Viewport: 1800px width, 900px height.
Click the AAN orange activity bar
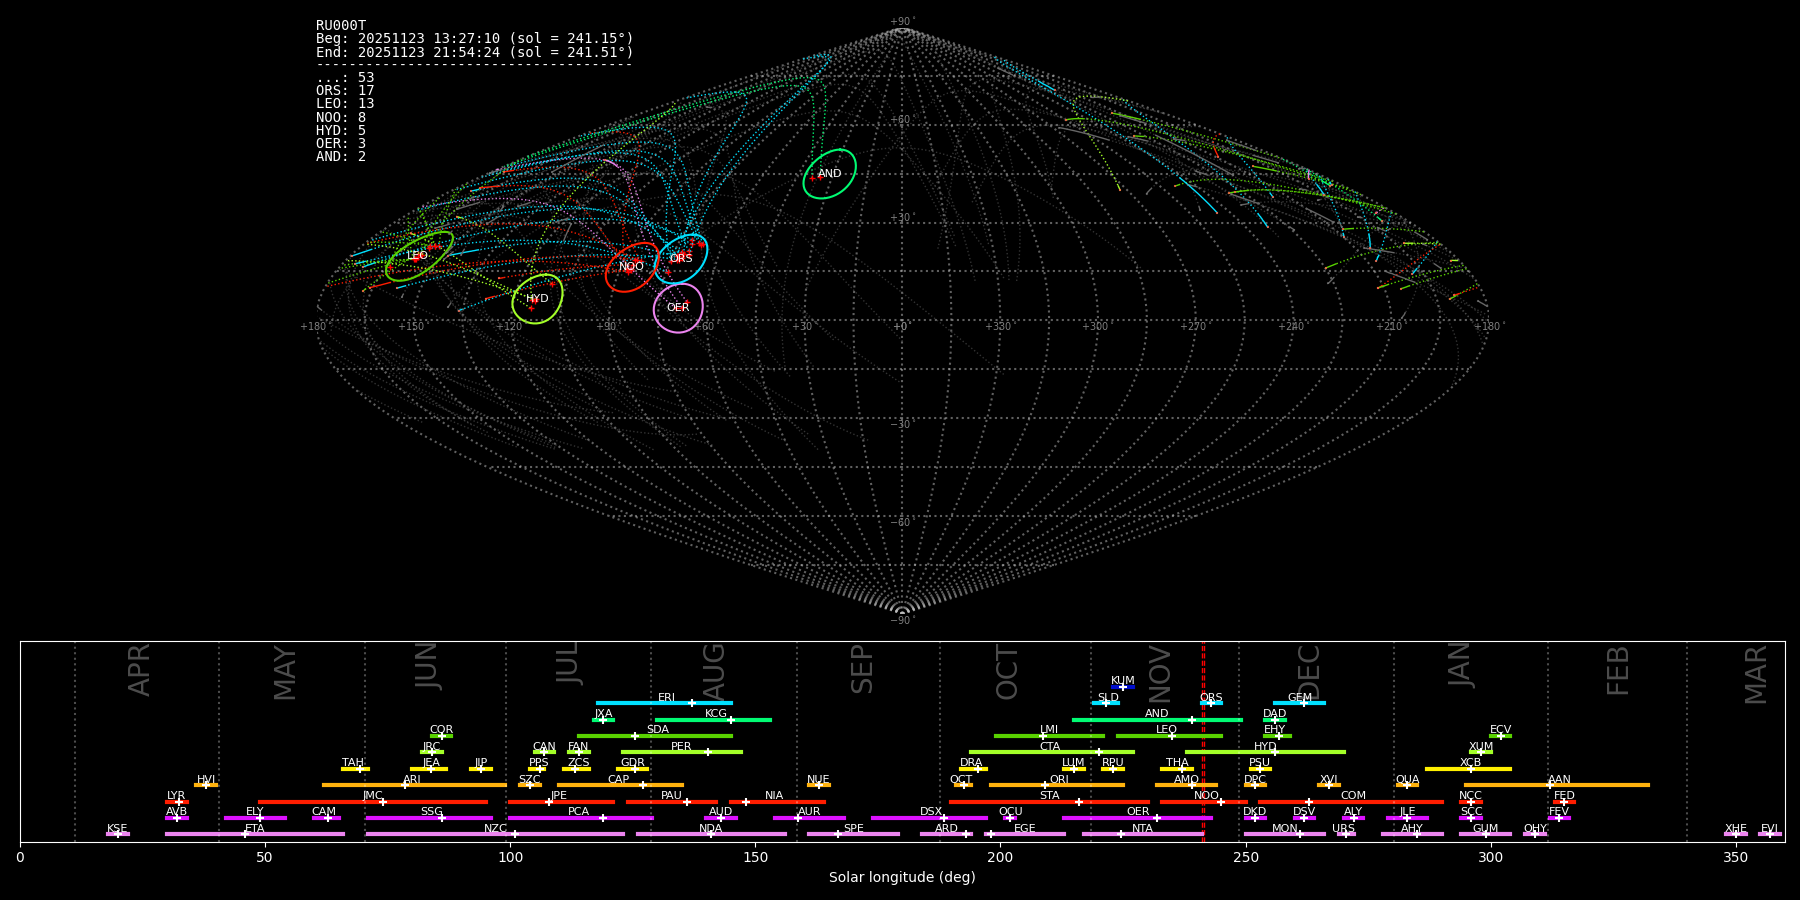pos(1557,785)
